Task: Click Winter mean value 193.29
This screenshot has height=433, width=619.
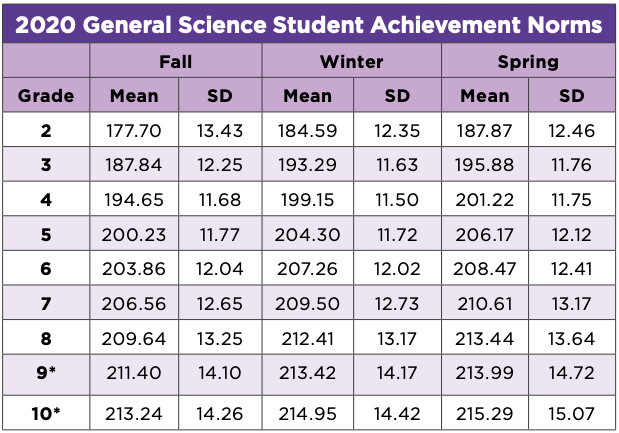Action: pyautogui.click(x=307, y=165)
